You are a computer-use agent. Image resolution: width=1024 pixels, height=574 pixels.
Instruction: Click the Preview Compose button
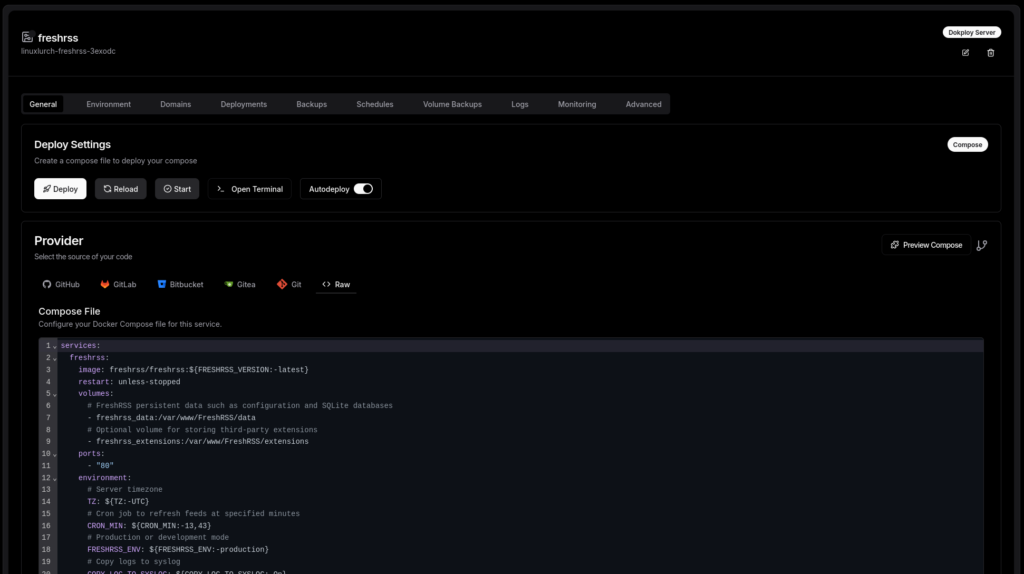click(926, 245)
